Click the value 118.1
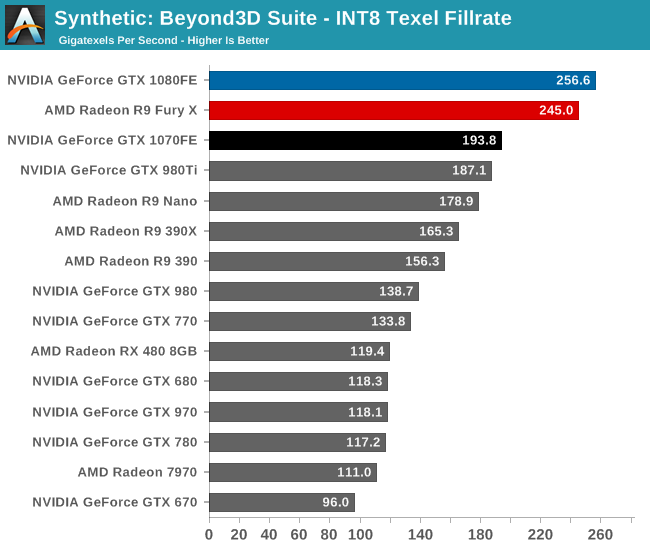The image size is (650, 550). click(x=365, y=412)
